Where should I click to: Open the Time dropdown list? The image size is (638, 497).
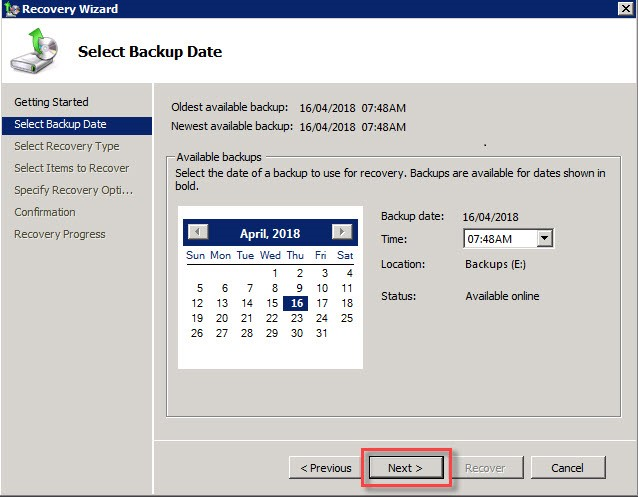pos(544,238)
